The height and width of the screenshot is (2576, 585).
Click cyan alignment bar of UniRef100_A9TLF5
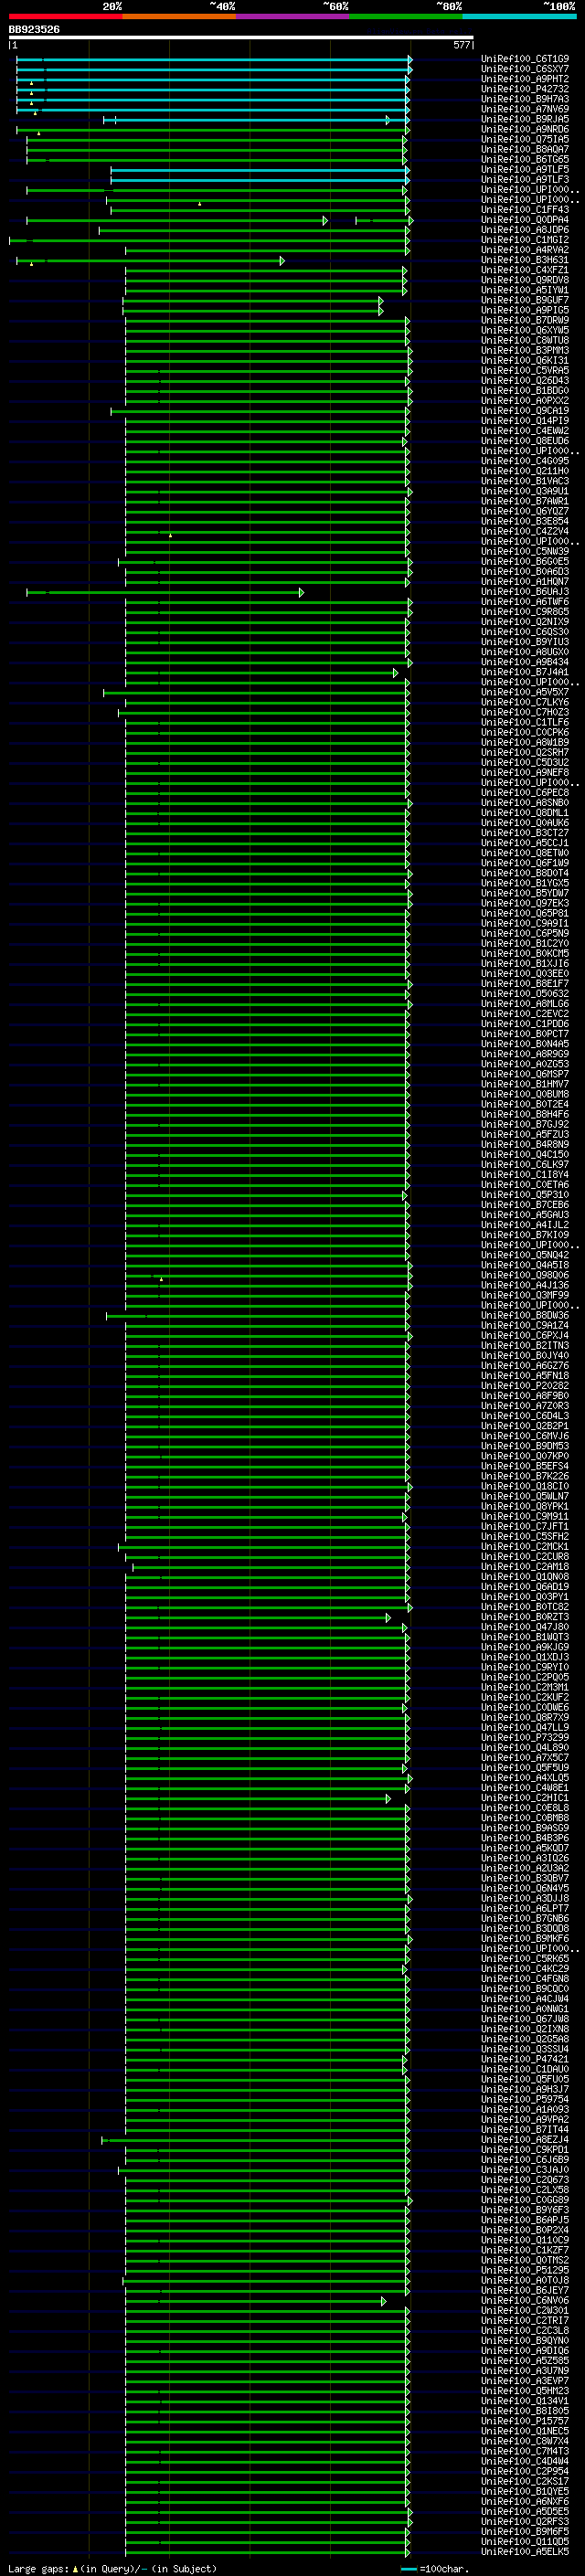pos(260,170)
